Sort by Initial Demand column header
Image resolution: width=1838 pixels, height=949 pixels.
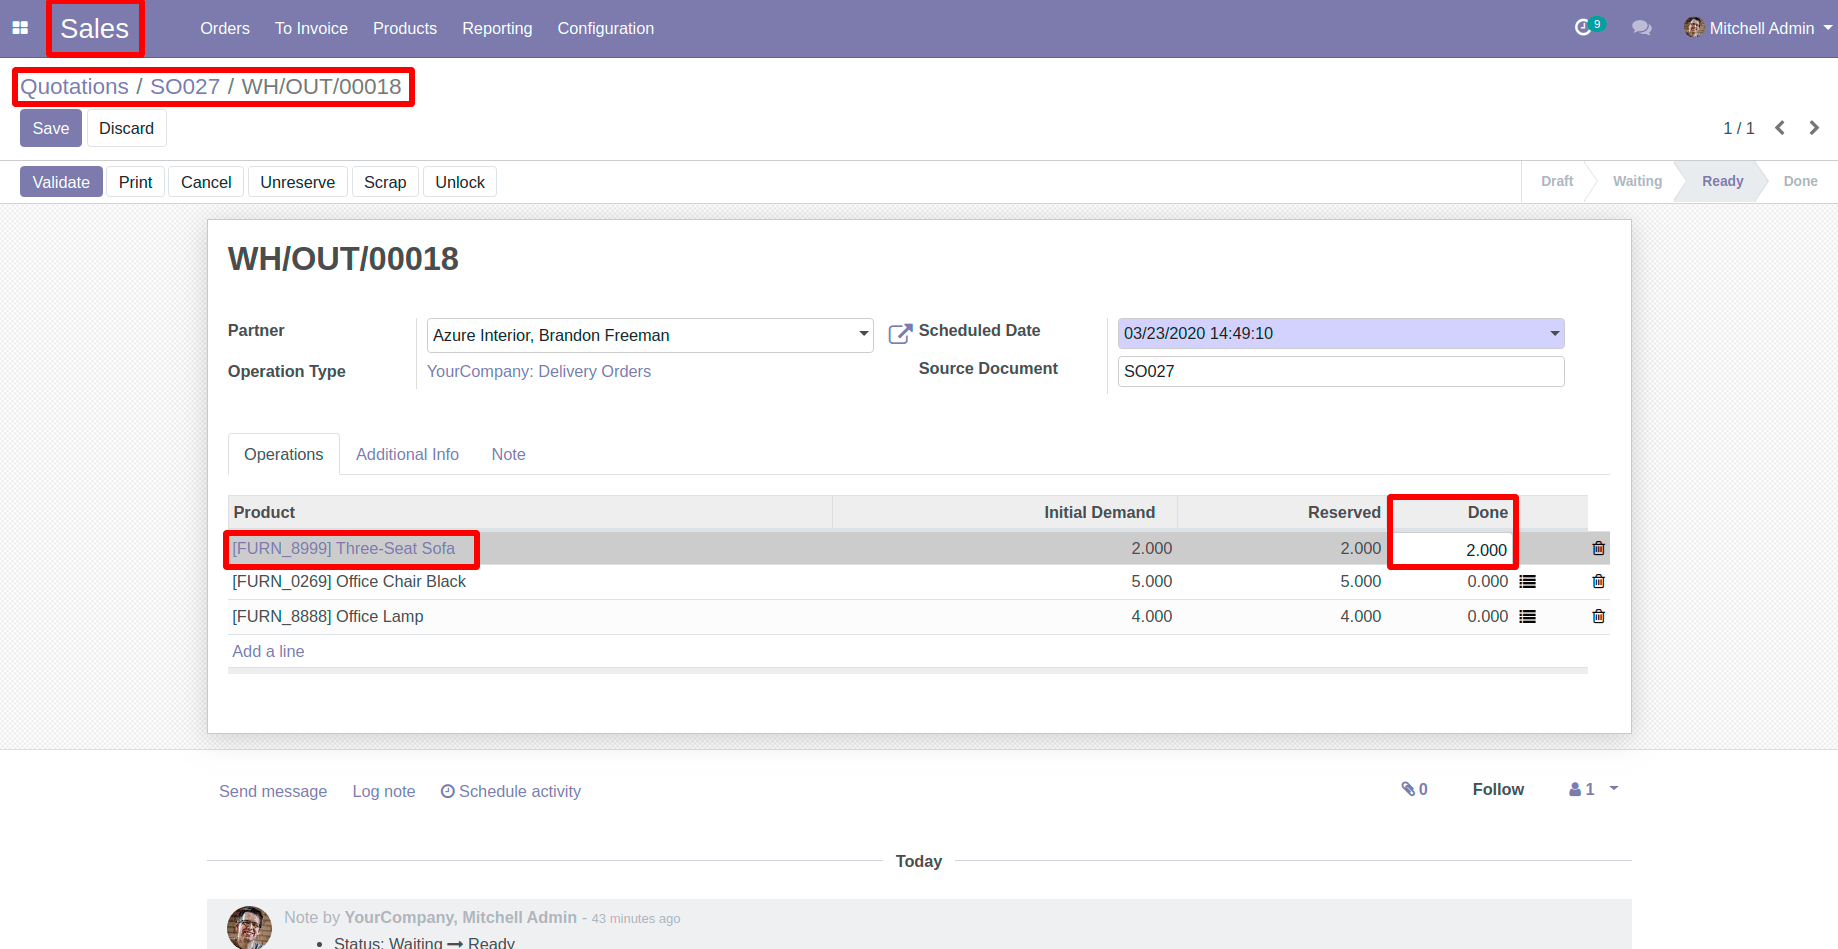(1005, 512)
